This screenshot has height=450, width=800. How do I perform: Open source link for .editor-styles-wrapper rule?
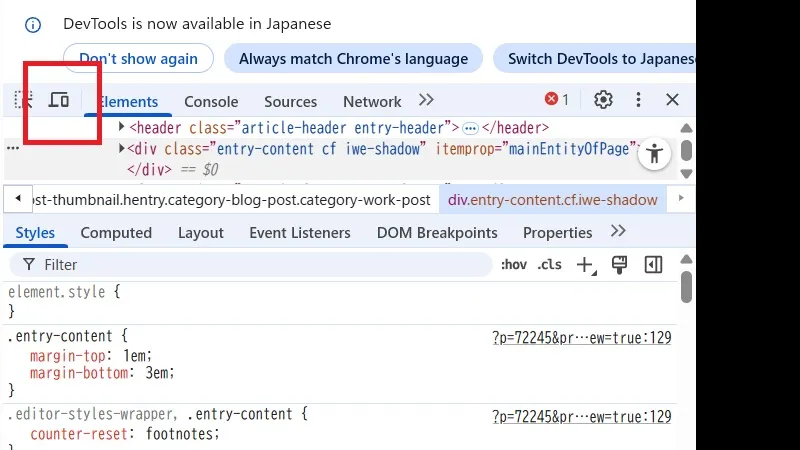[x=582, y=417]
